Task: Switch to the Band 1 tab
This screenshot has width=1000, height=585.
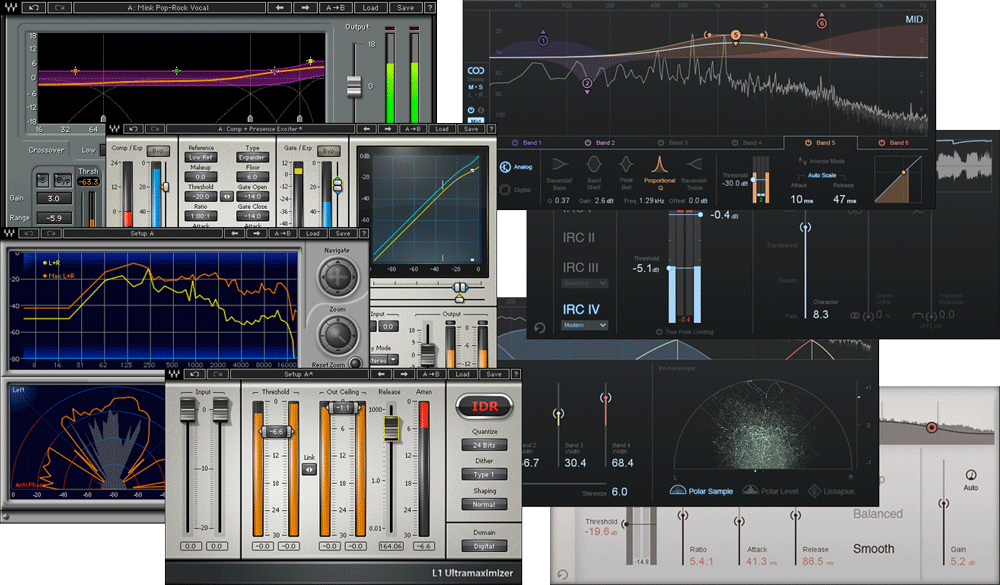Action: (527, 143)
